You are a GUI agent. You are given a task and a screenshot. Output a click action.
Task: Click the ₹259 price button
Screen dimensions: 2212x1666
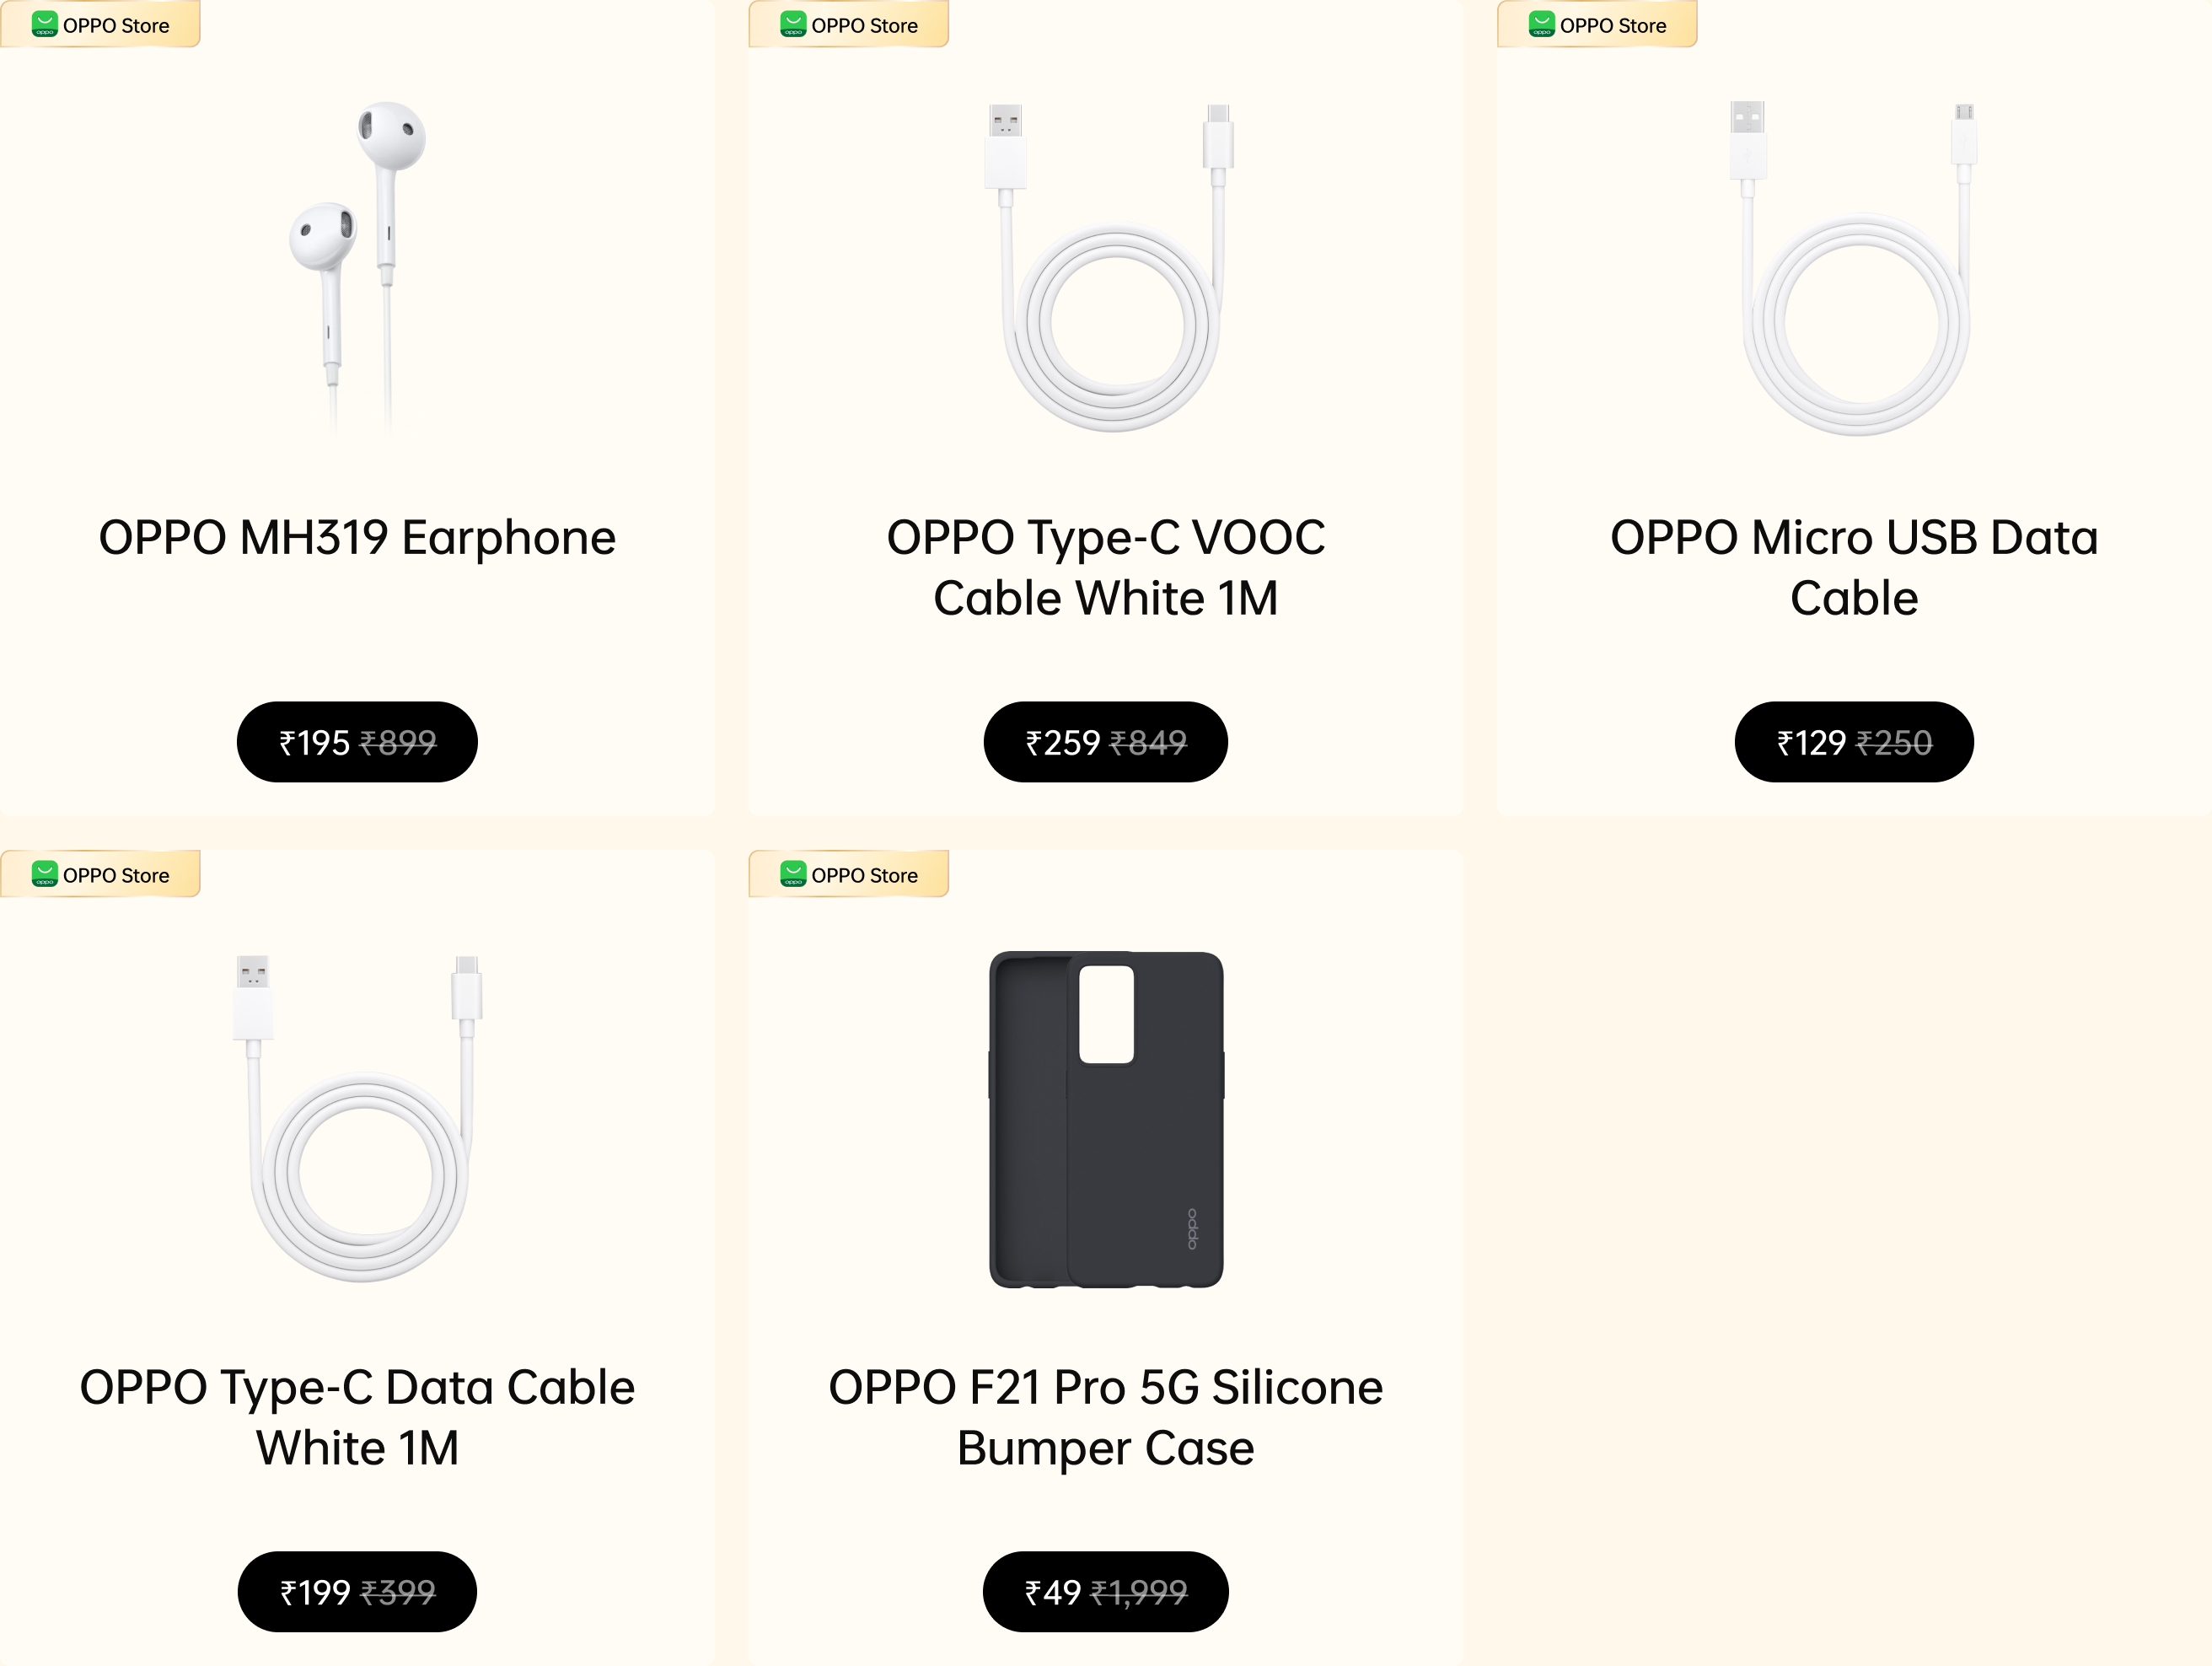pyautogui.click(x=1106, y=742)
